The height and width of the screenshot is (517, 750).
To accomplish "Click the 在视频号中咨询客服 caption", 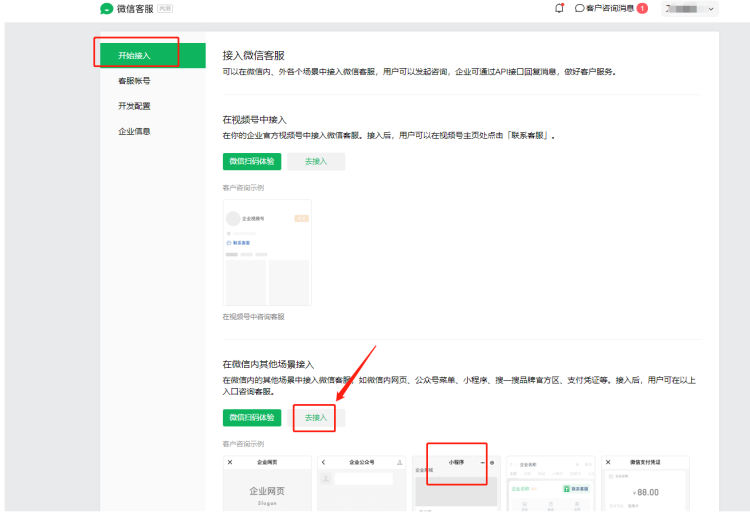I will coord(254,317).
